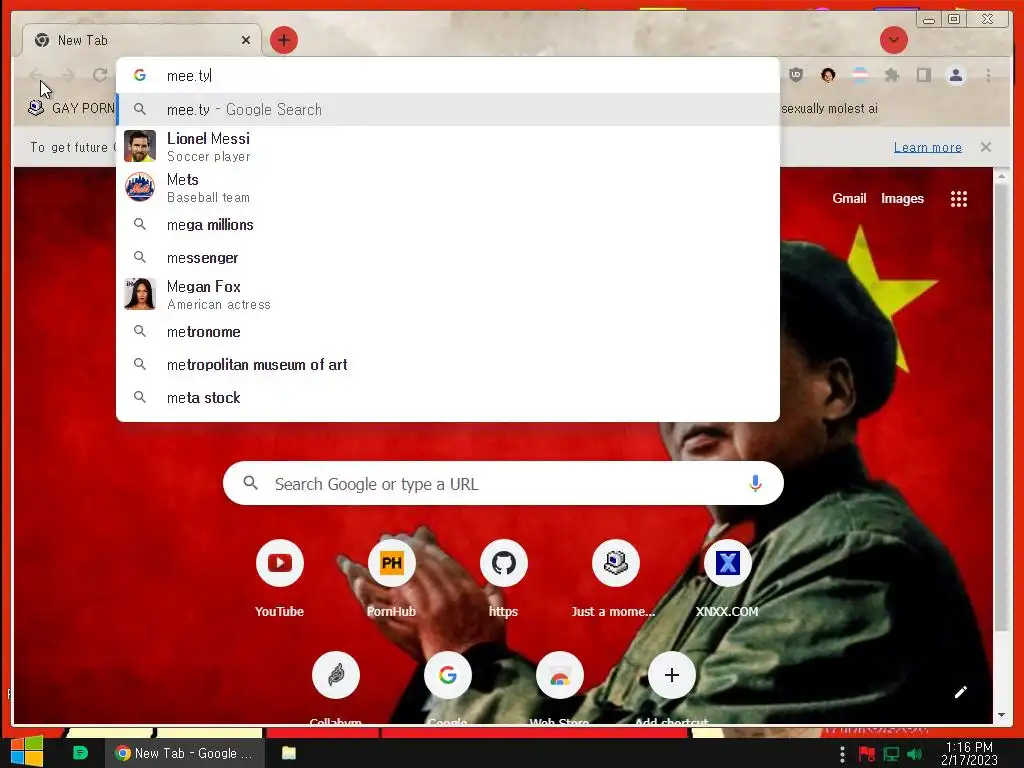The image size is (1024, 768).
Task: Click the tray overflow three-dot icon
Action: (x=842, y=754)
